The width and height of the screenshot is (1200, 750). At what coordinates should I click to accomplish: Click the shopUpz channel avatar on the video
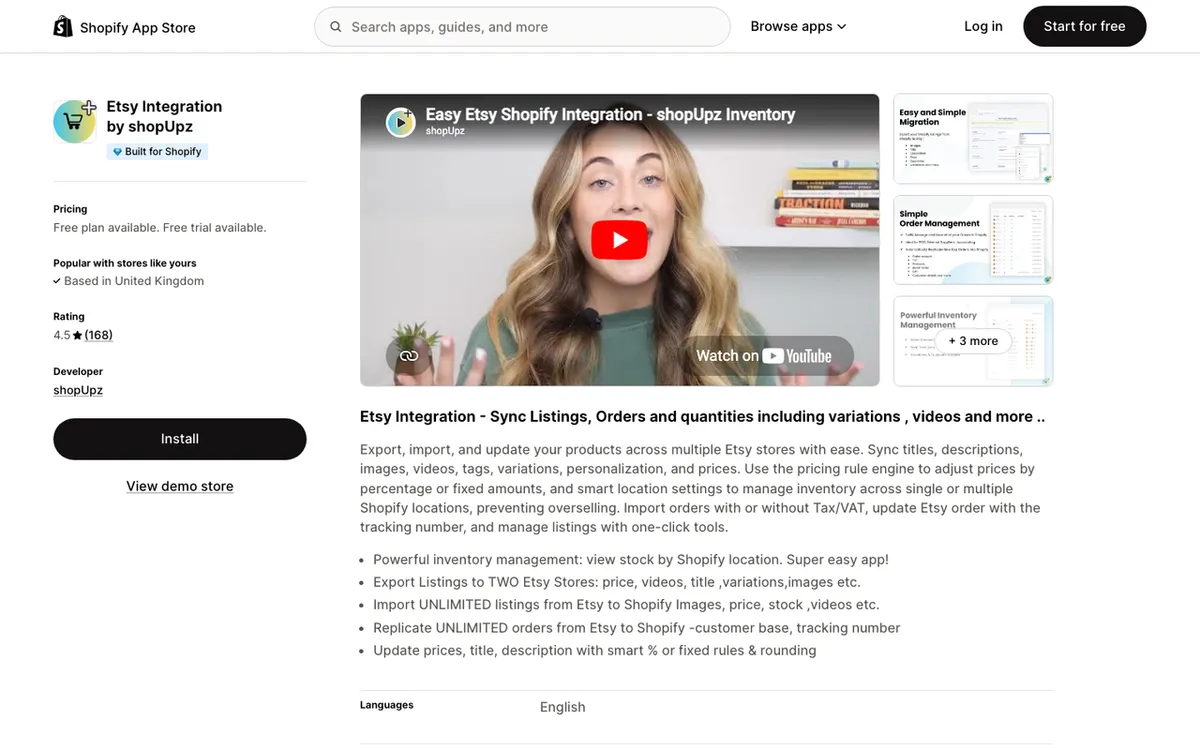tap(401, 122)
